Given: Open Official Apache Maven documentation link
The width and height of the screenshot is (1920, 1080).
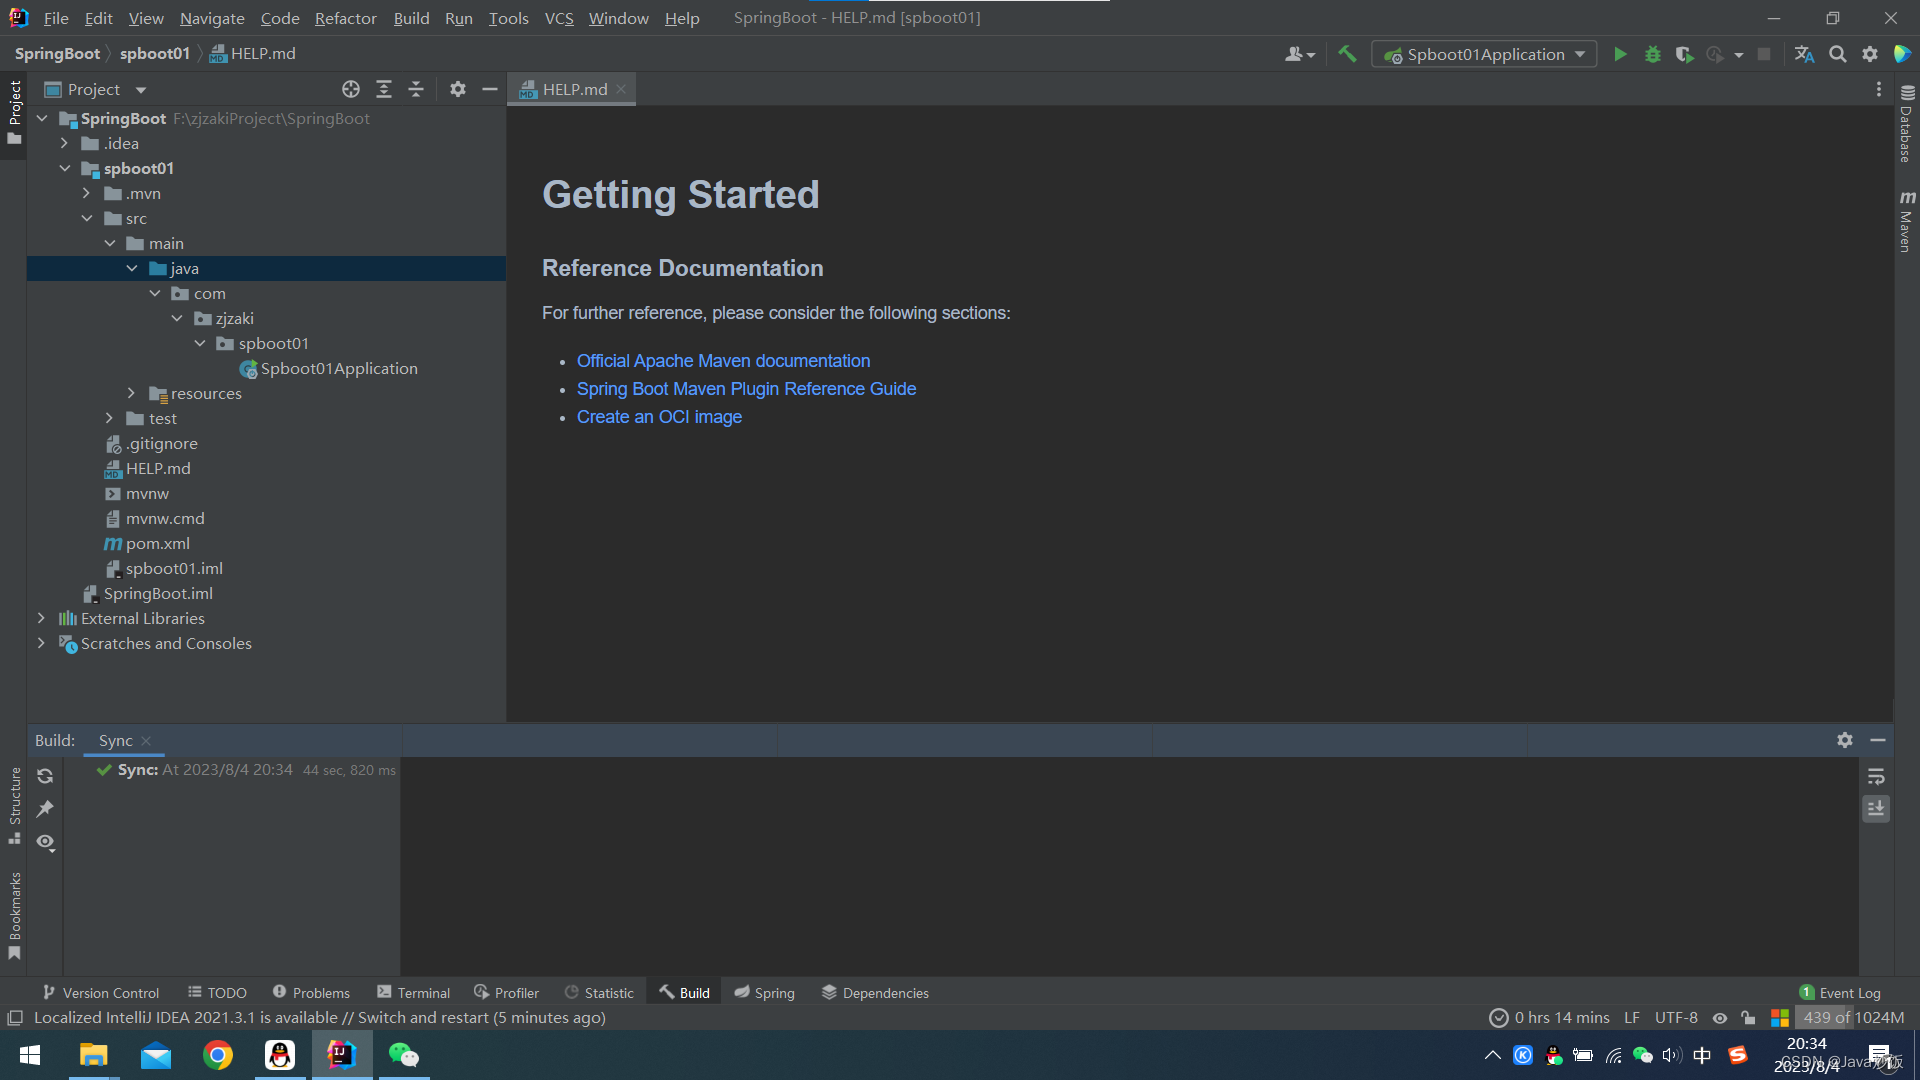Looking at the screenshot, I should (x=723, y=361).
